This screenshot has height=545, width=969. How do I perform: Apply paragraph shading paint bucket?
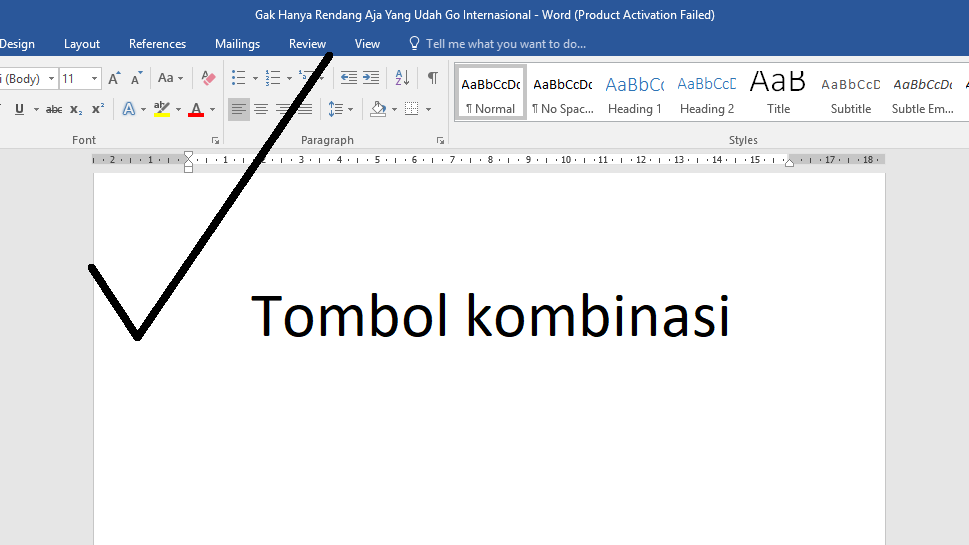coord(378,109)
